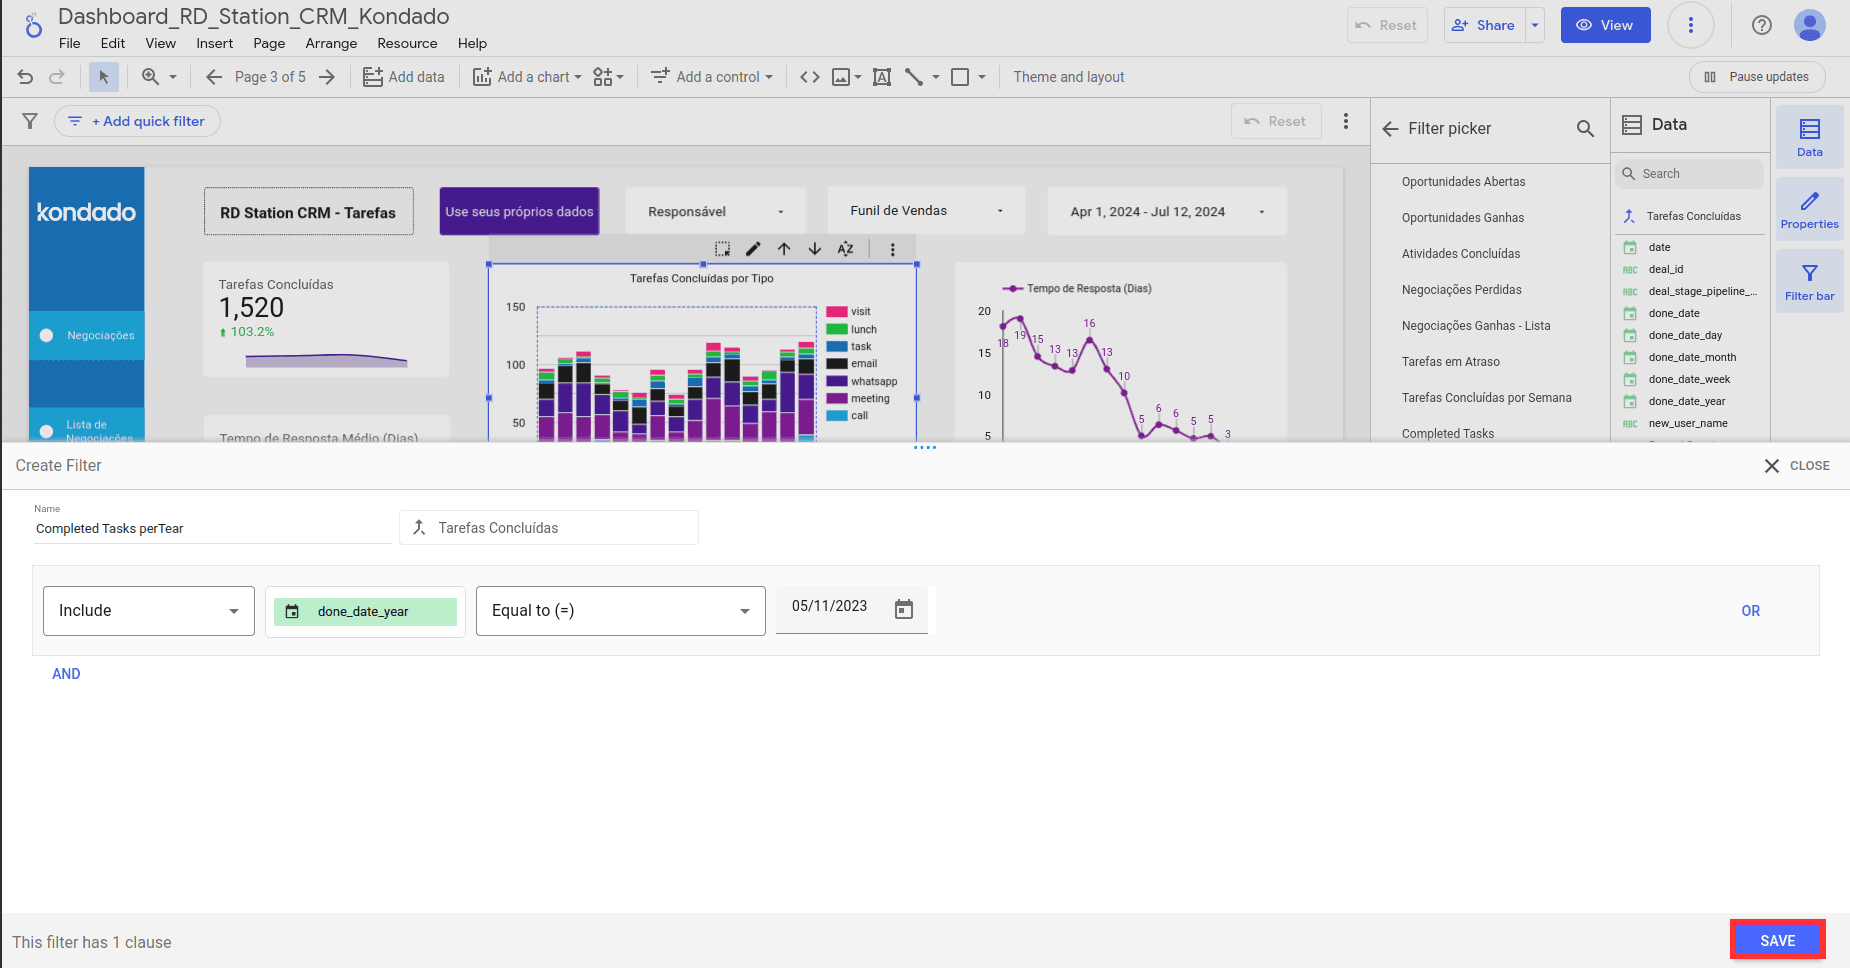The height and width of the screenshot is (968, 1850).
Task: Save the filter with SAVE button
Action: pyautogui.click(x=1777, y=940)
